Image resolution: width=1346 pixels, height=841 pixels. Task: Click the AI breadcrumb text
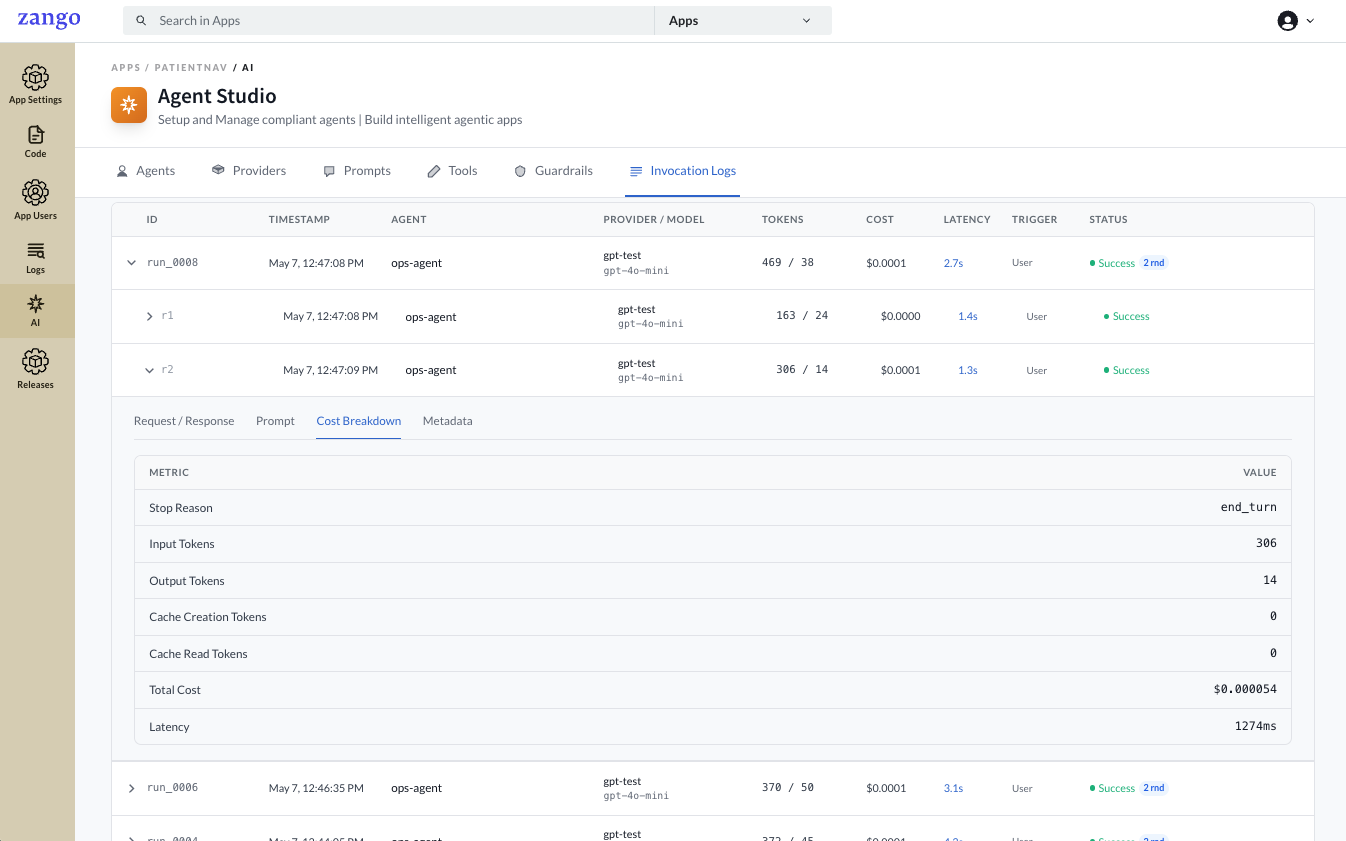pos(248,68)
